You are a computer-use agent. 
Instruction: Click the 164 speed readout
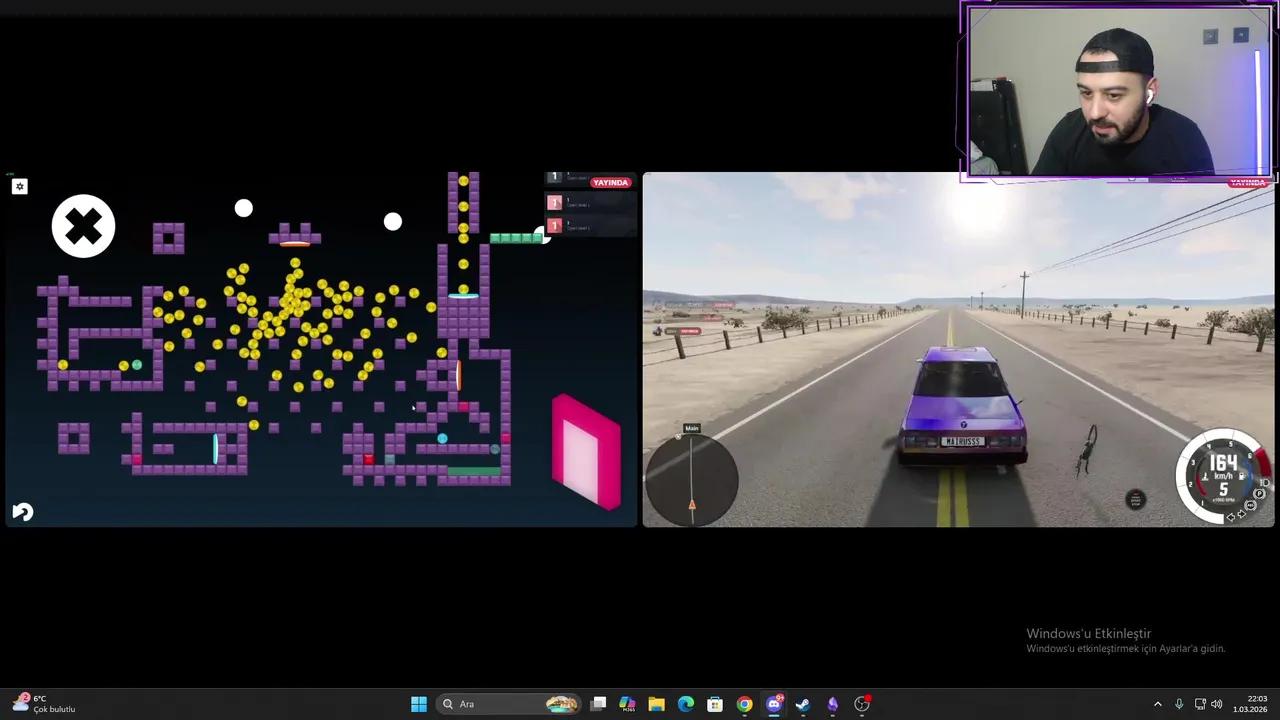1224,463
